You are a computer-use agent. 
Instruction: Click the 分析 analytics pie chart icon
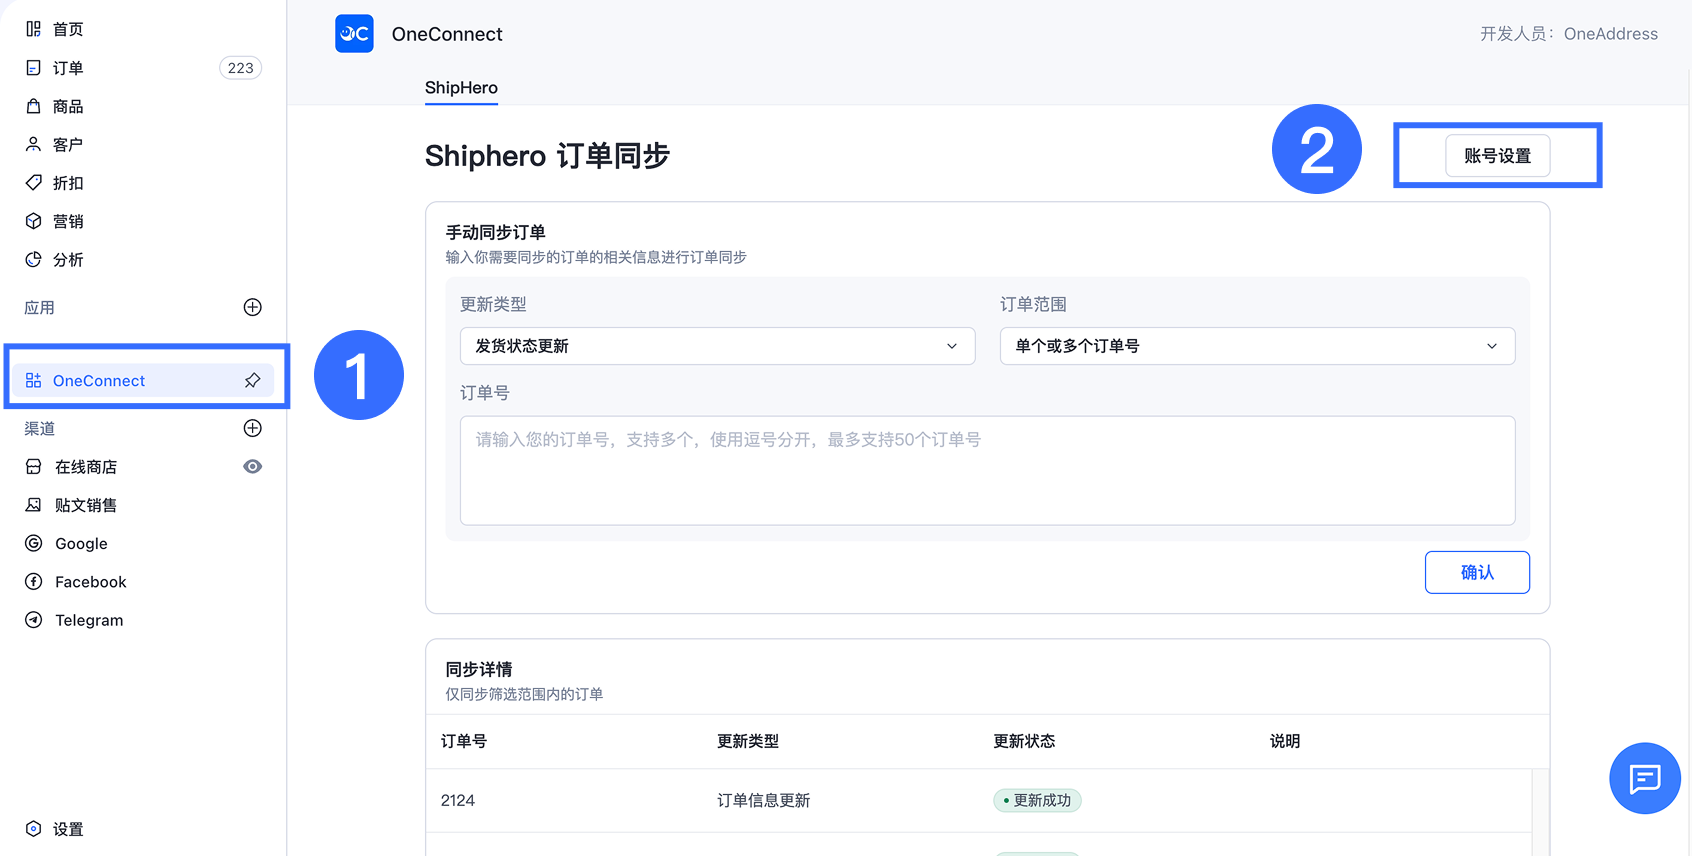click(x=33, y=259)
